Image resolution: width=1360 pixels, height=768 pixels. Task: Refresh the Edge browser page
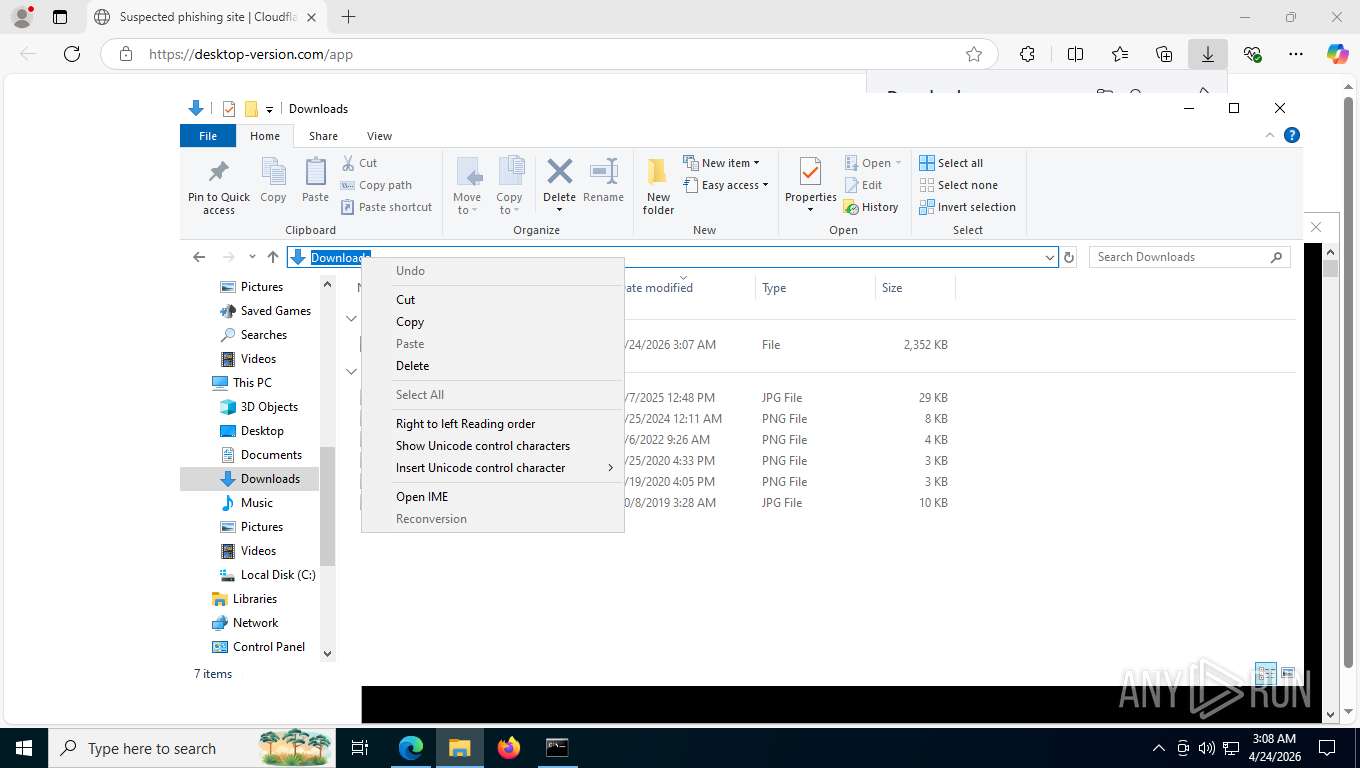point(72,54)
